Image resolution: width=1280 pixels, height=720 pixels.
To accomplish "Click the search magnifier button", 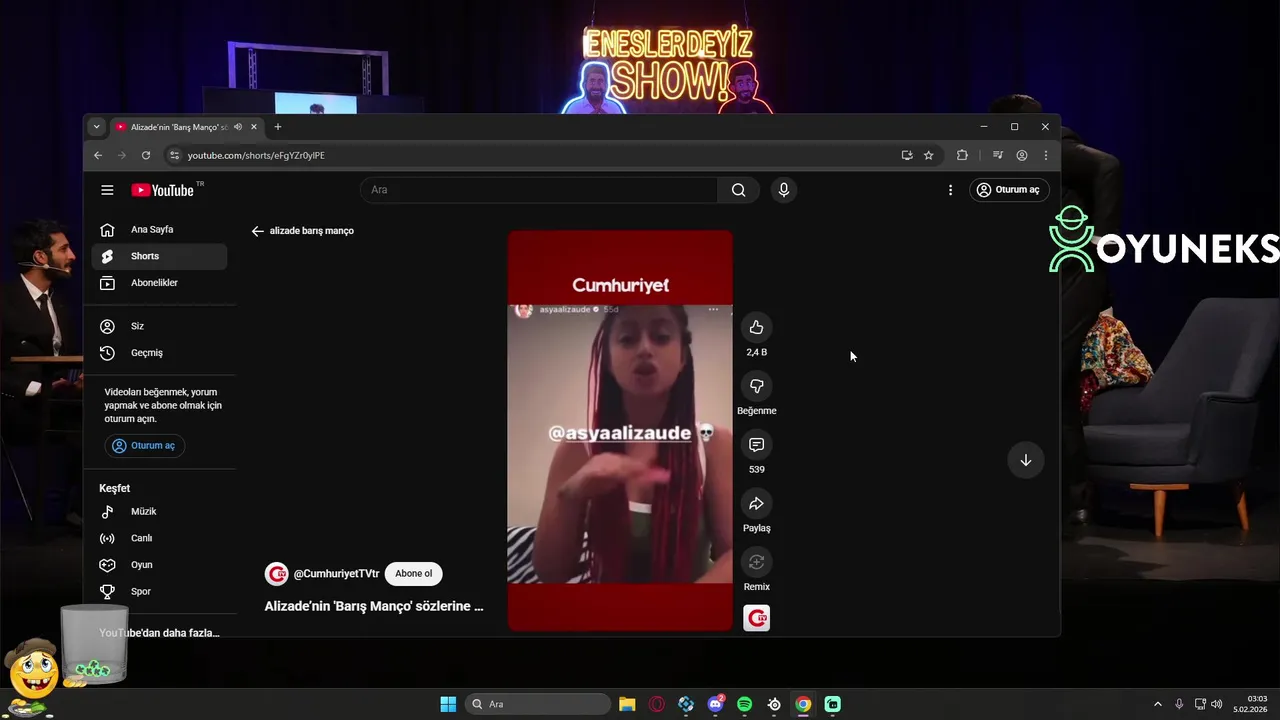I will (x=738, y=190).
